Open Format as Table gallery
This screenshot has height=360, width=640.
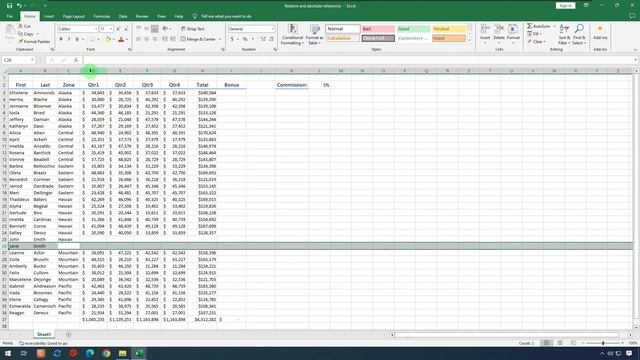[x=315, y=34]
